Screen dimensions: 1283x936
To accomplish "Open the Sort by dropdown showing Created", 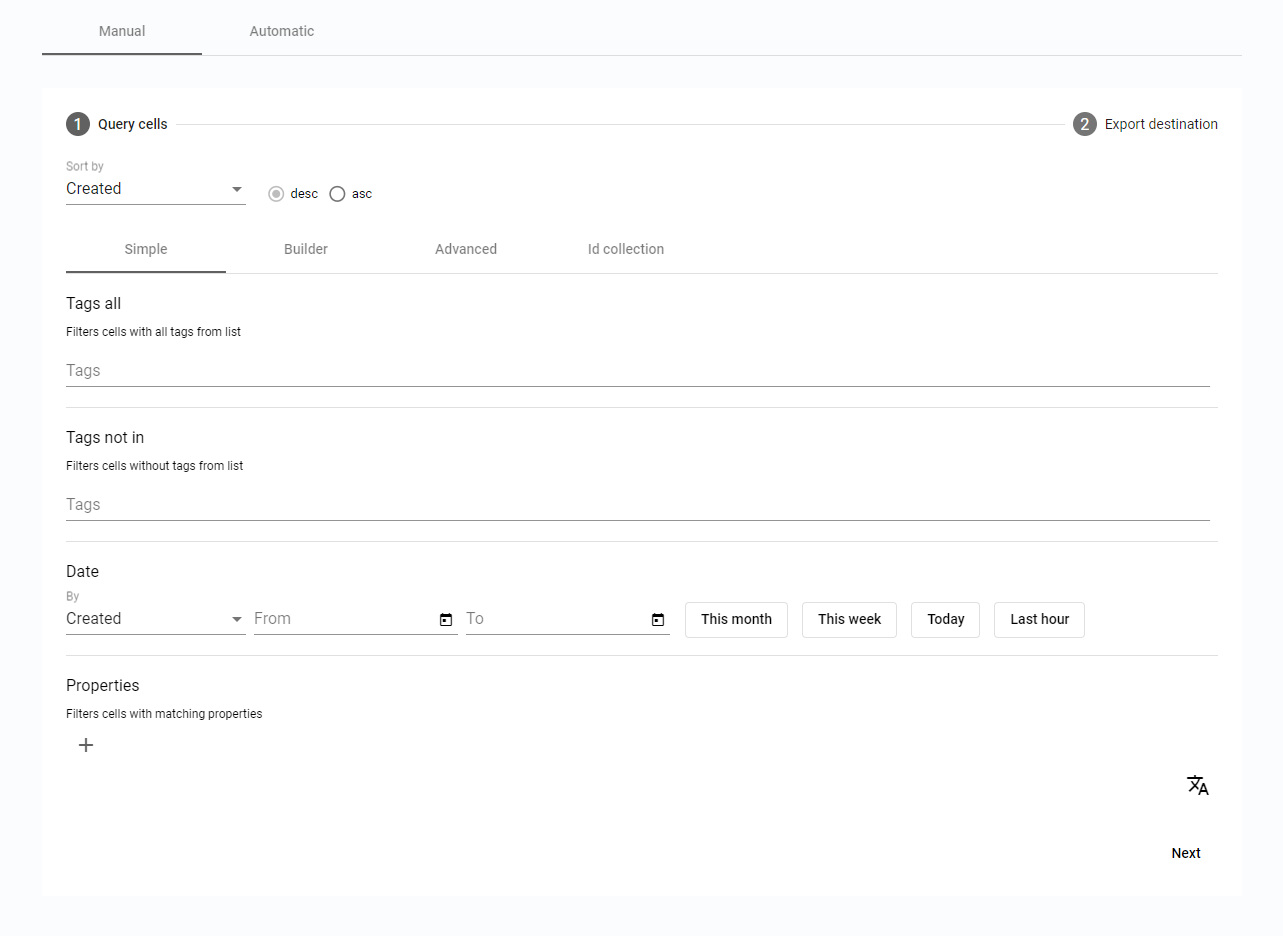I will [x=155, y=188].
